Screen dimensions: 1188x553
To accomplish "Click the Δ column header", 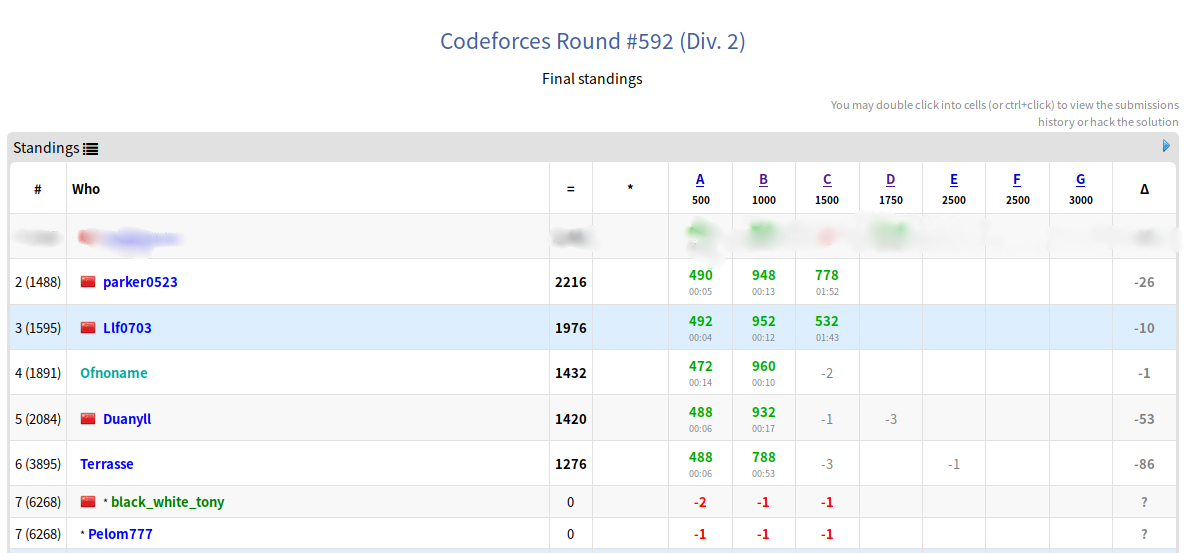I will click(1144, 189).
